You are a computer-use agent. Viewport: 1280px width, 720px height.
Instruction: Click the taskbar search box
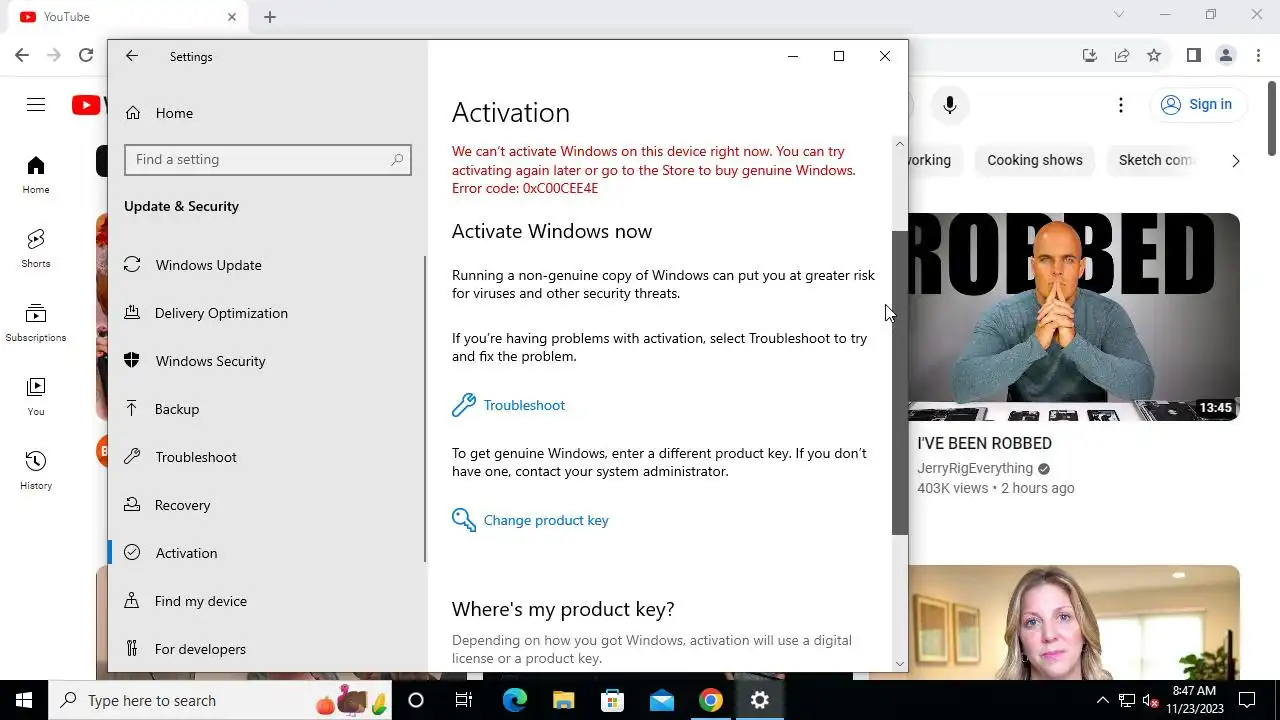tap(220, 700)
